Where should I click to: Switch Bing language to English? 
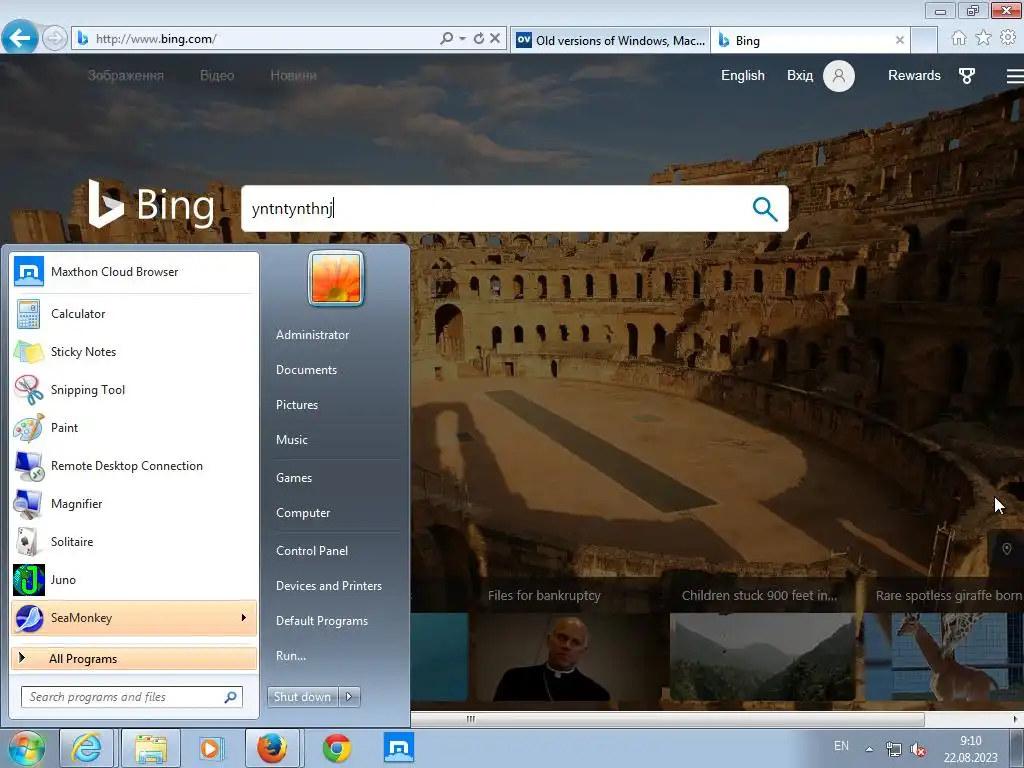743,76
